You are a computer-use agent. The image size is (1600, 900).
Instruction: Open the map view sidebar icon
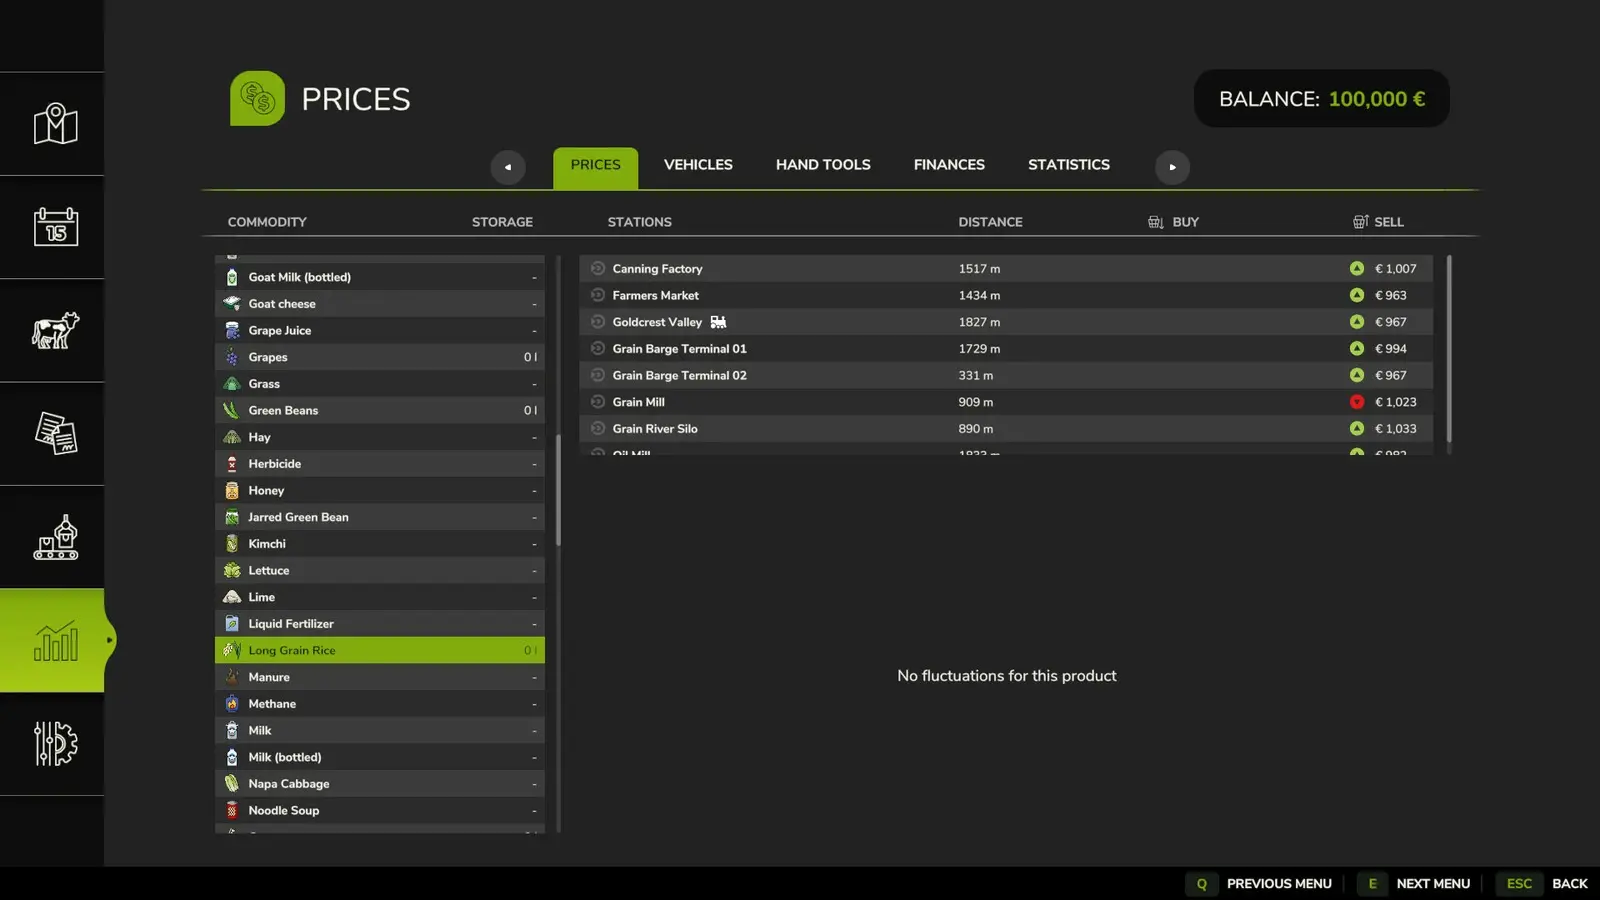coord(55,124)
